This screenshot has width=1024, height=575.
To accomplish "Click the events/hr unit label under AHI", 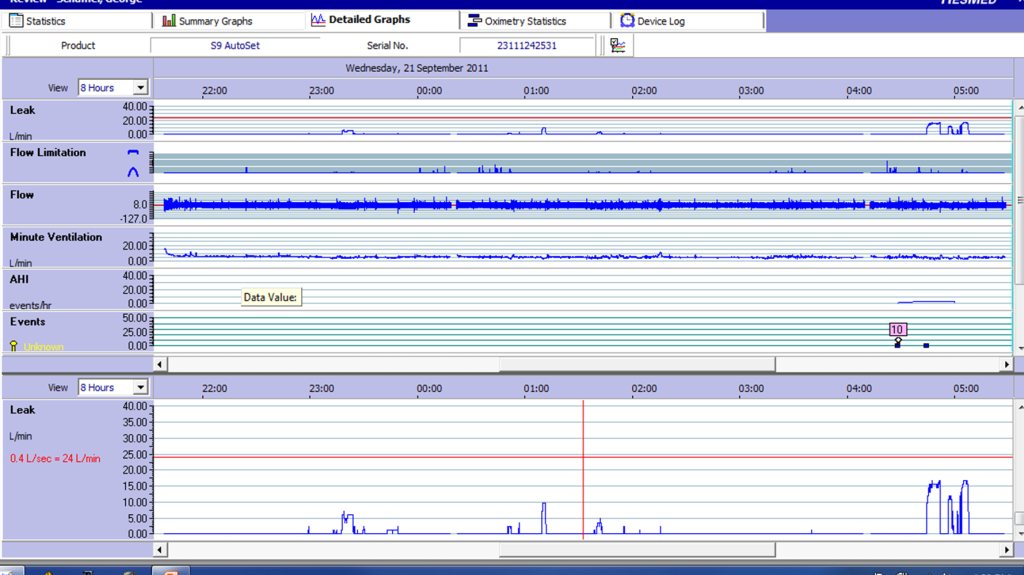I will (31, 305).
